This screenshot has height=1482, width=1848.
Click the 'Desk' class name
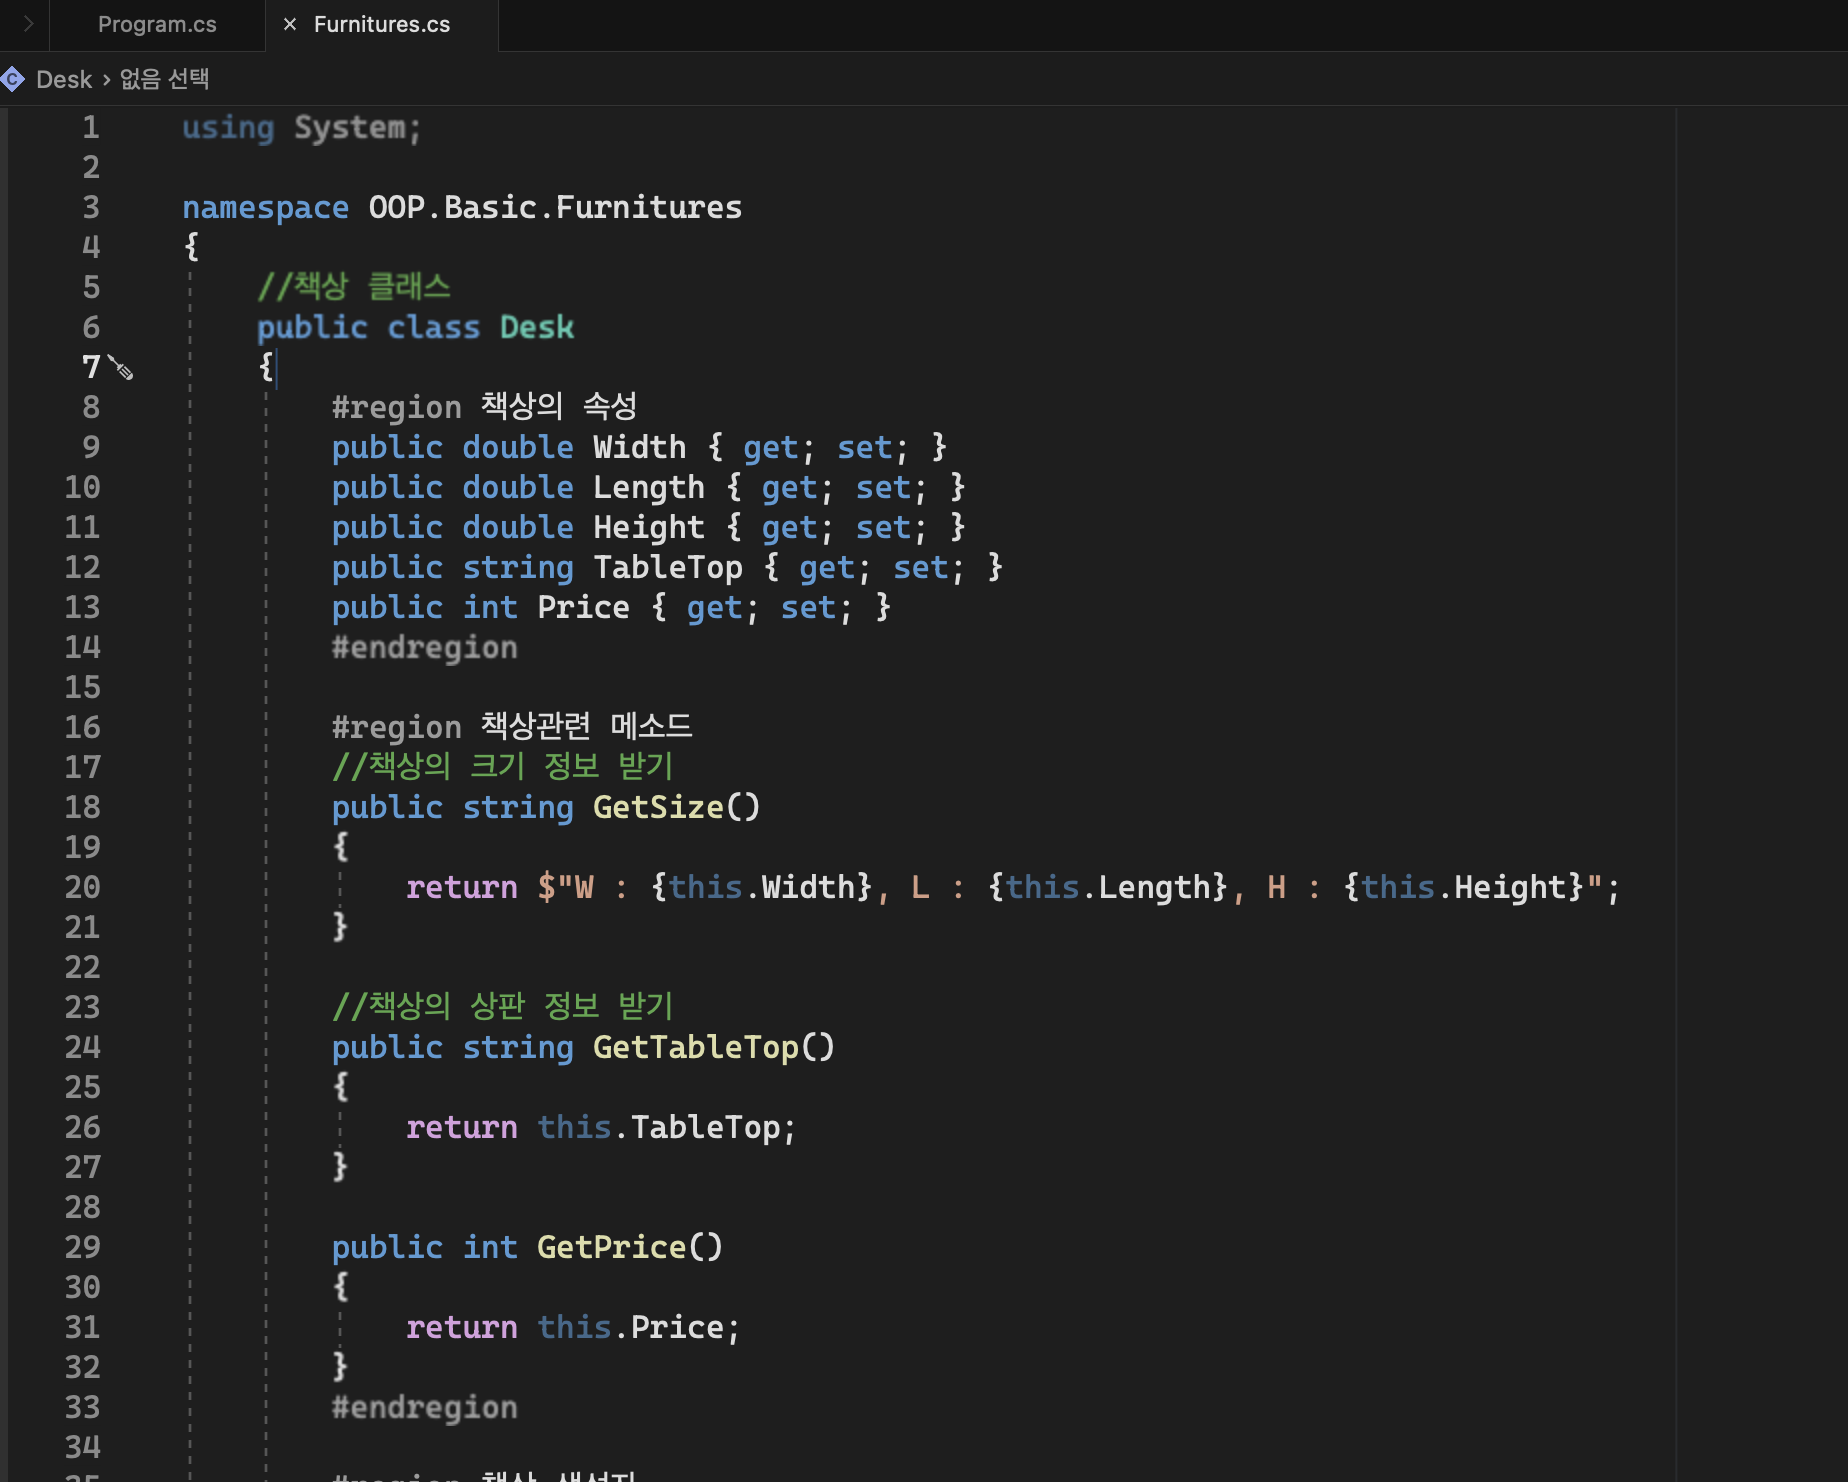point(537,328)
